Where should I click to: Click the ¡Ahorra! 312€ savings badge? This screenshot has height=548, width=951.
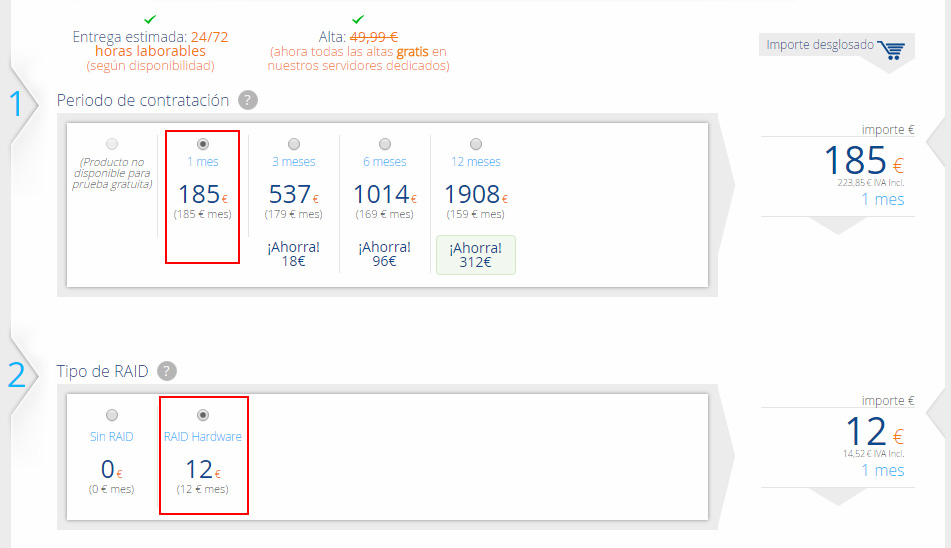tap(475, 254)
